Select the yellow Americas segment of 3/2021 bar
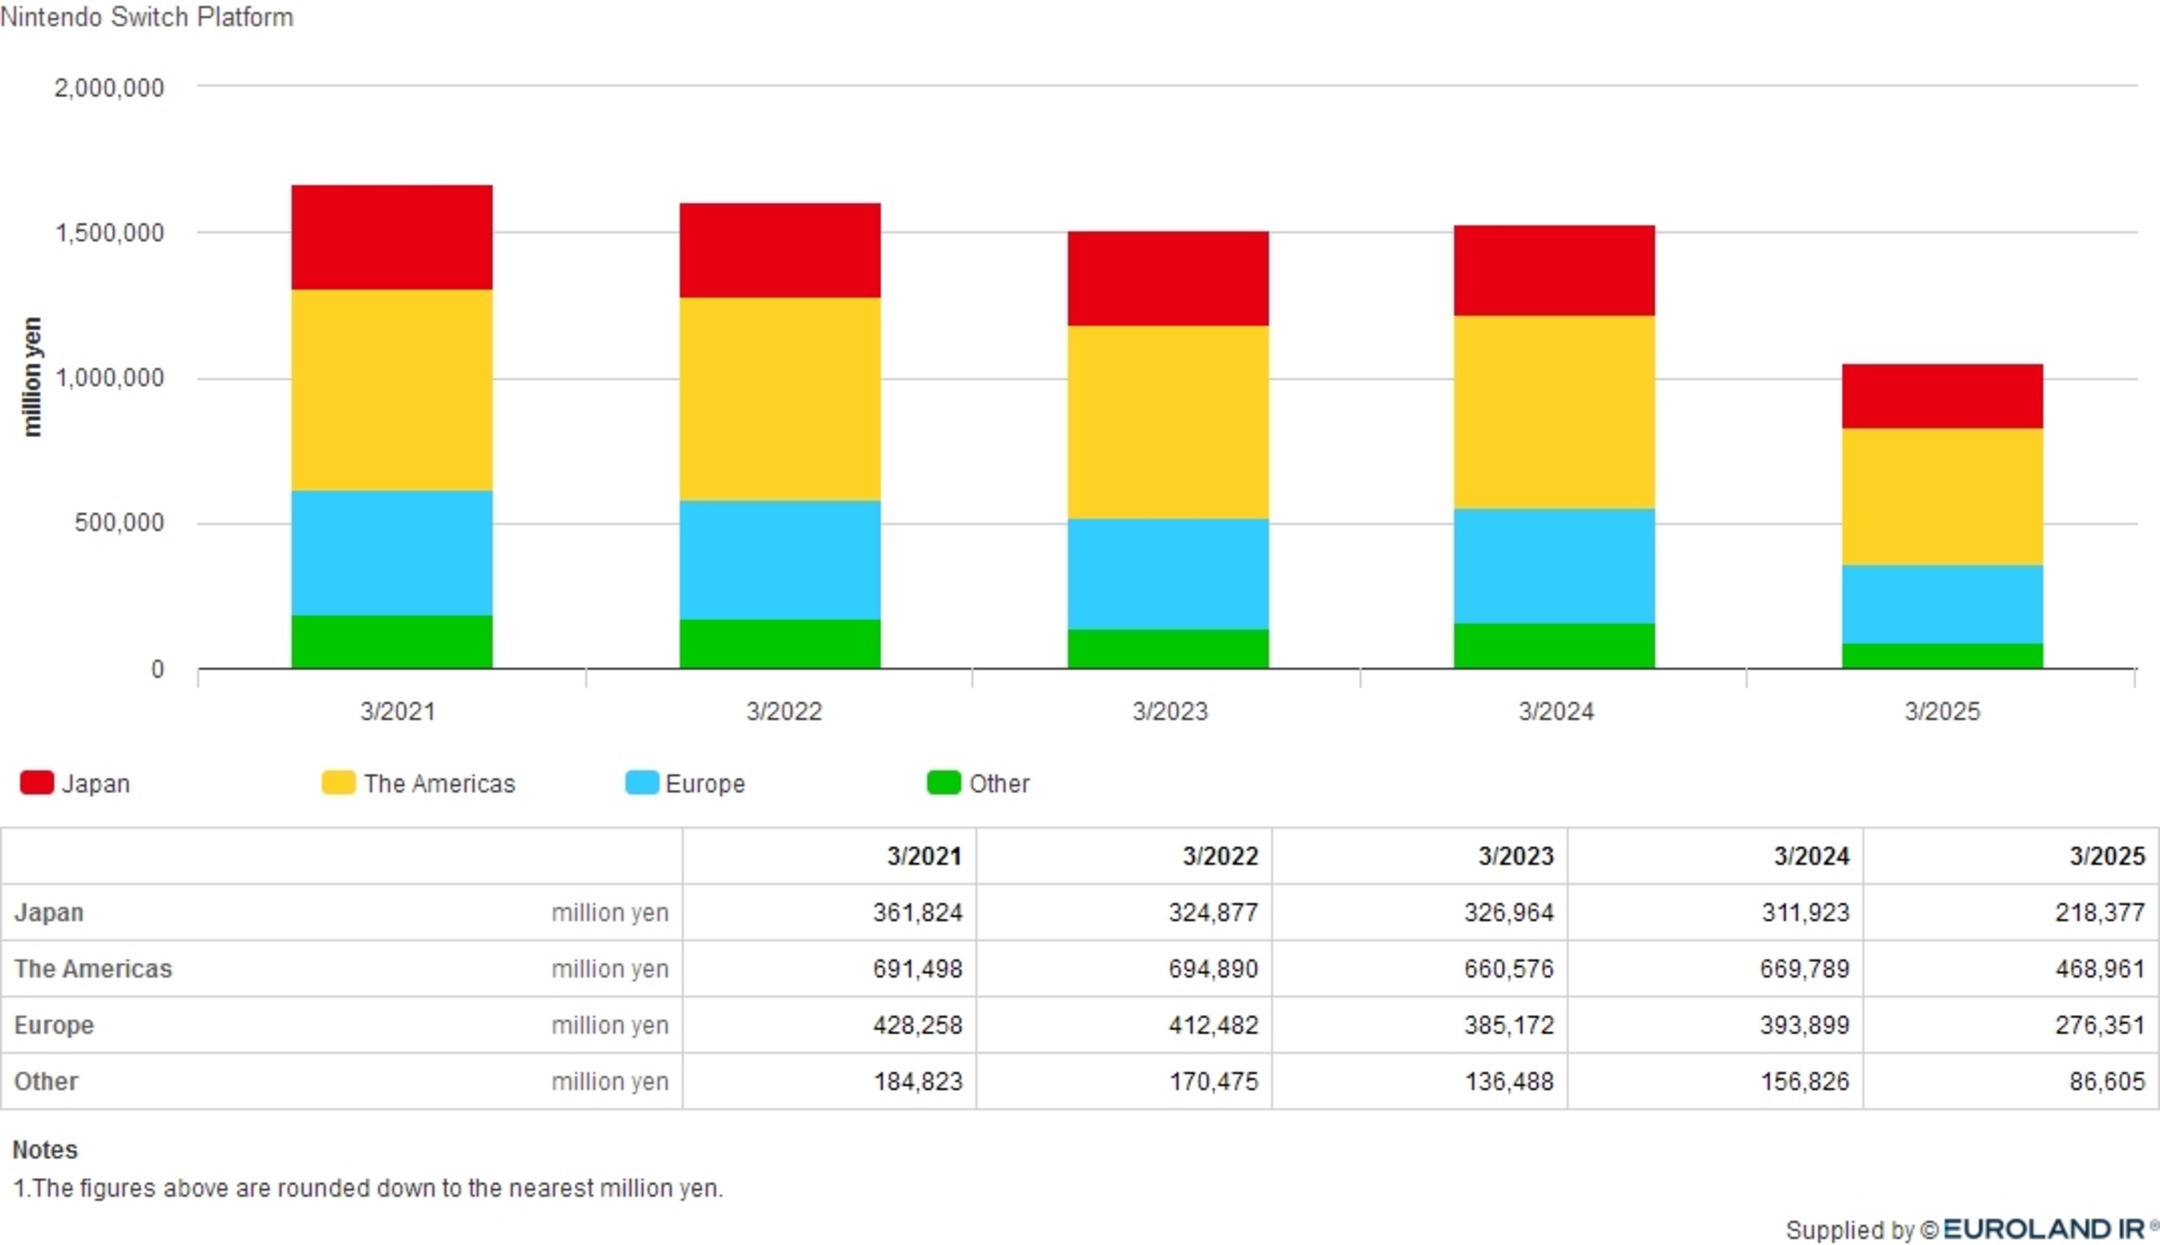Screen dimensions: 2160x1245 [x=392, y=390]
